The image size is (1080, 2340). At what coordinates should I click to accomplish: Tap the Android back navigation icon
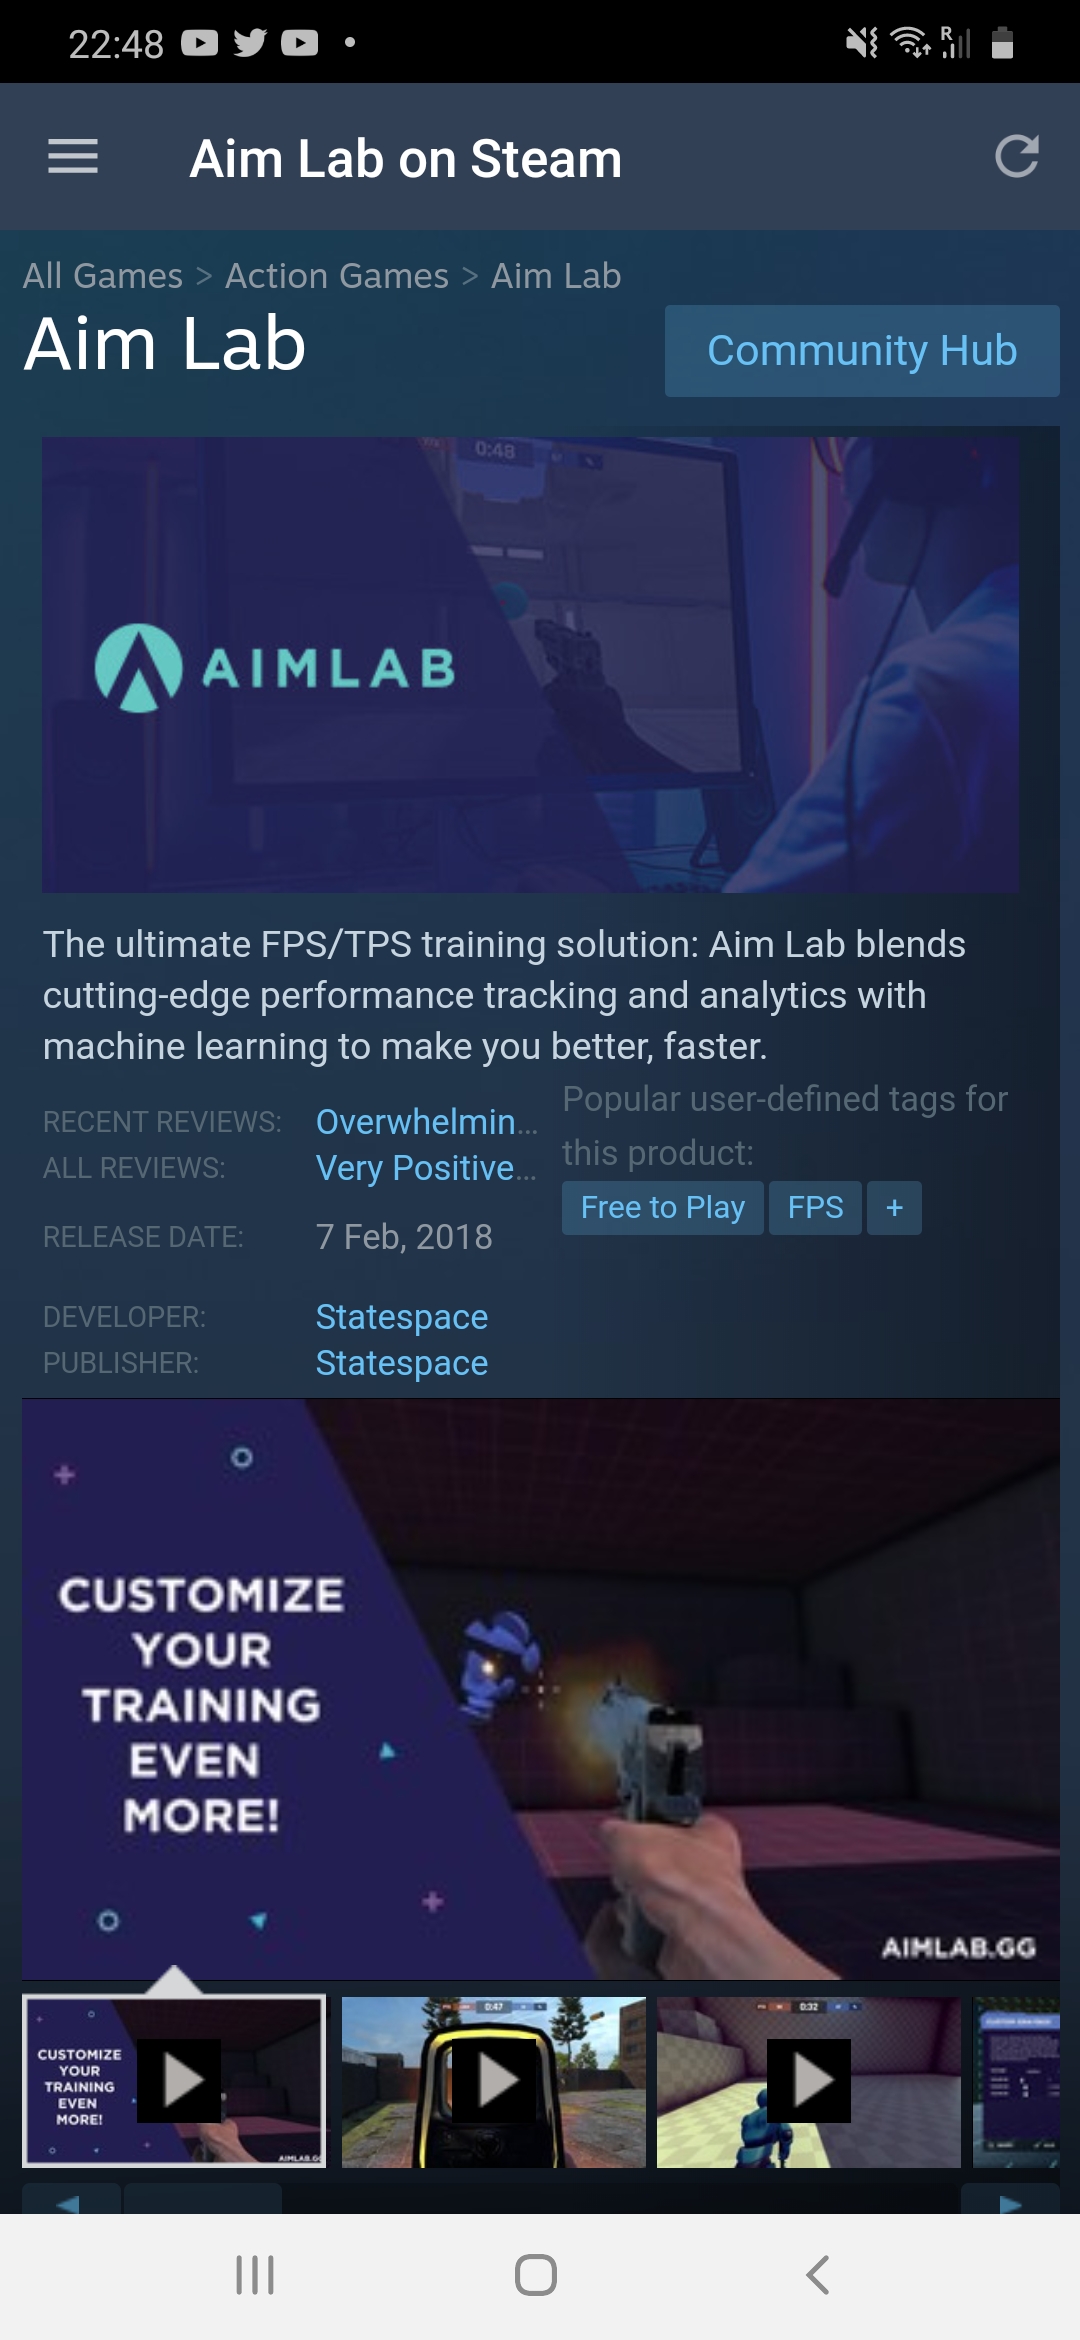click(817, 2275)
